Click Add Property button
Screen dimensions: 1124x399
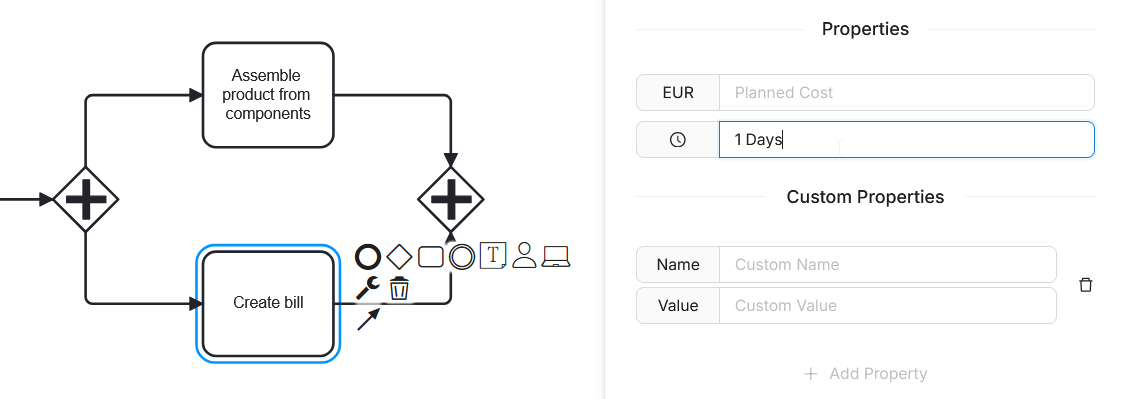865,374
